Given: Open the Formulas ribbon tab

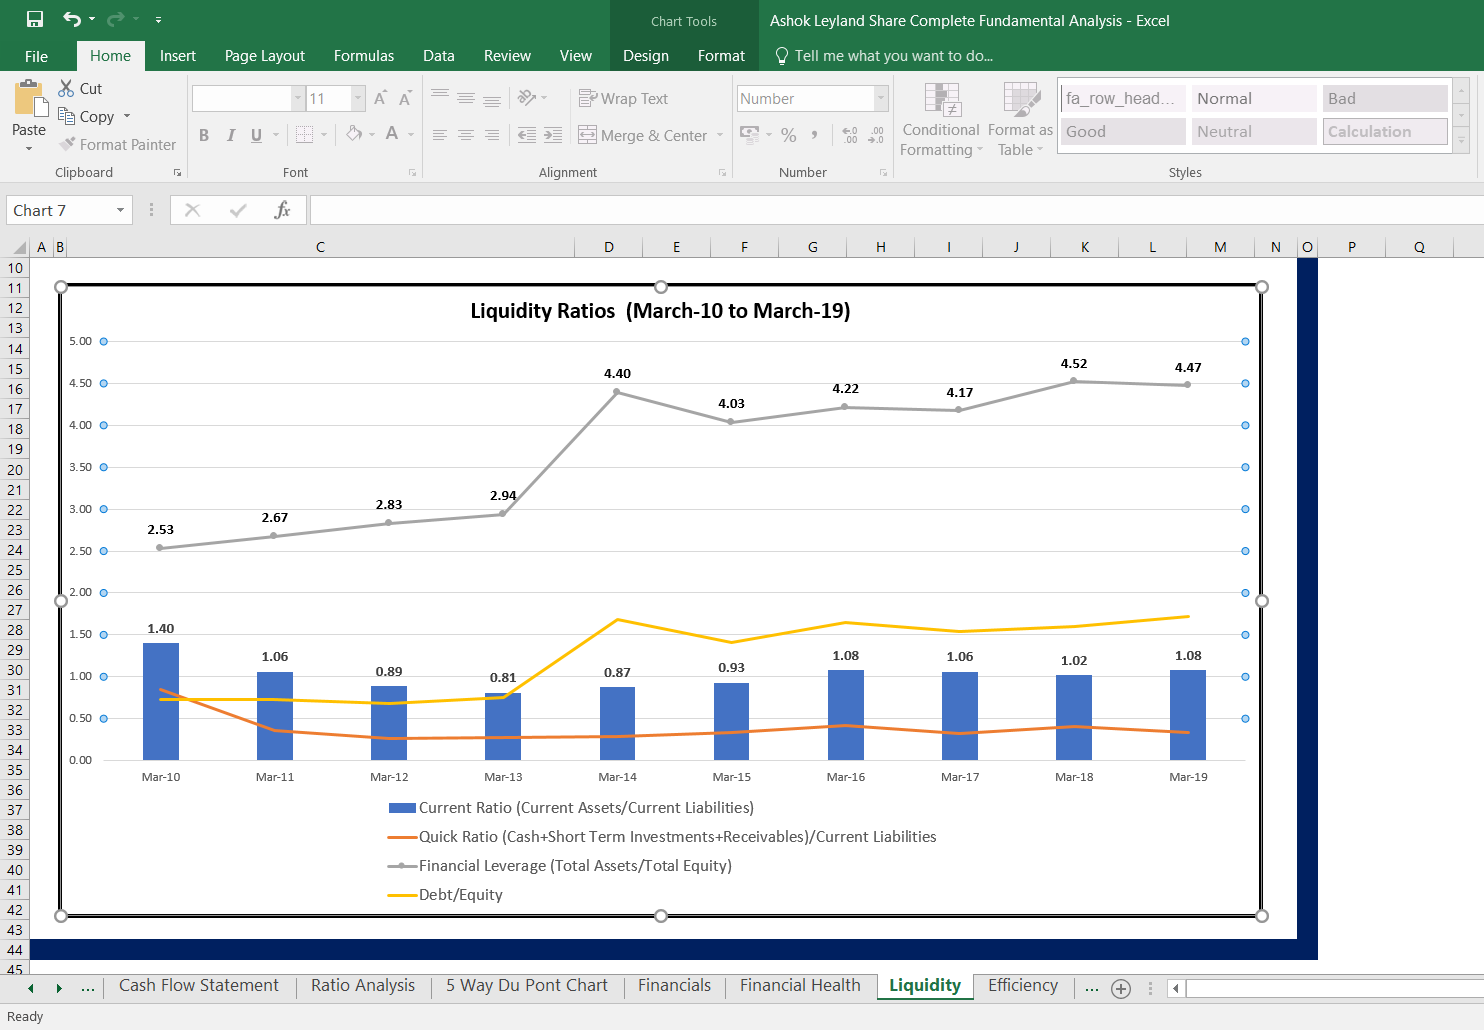Looking at the screenshot, I should 364,56.
